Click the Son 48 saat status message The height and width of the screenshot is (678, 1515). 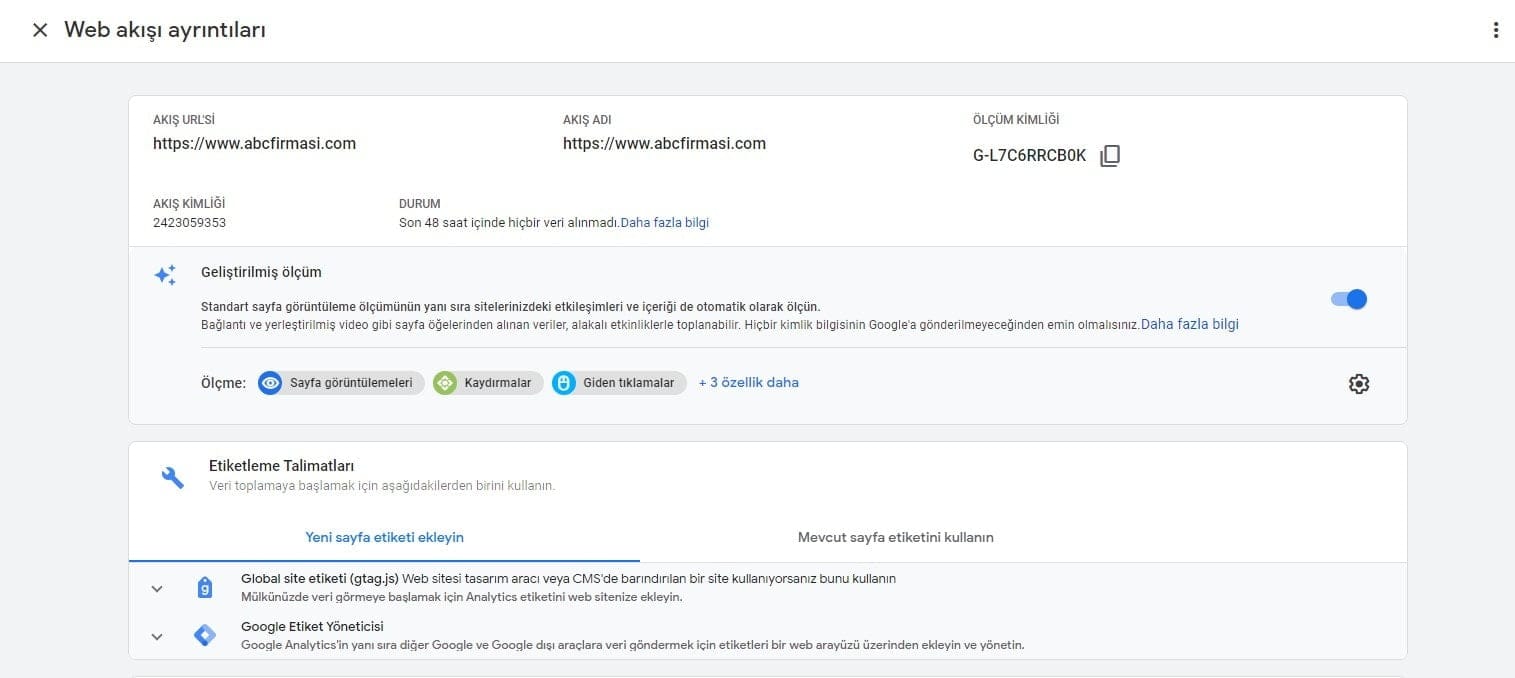pos(509,223)
